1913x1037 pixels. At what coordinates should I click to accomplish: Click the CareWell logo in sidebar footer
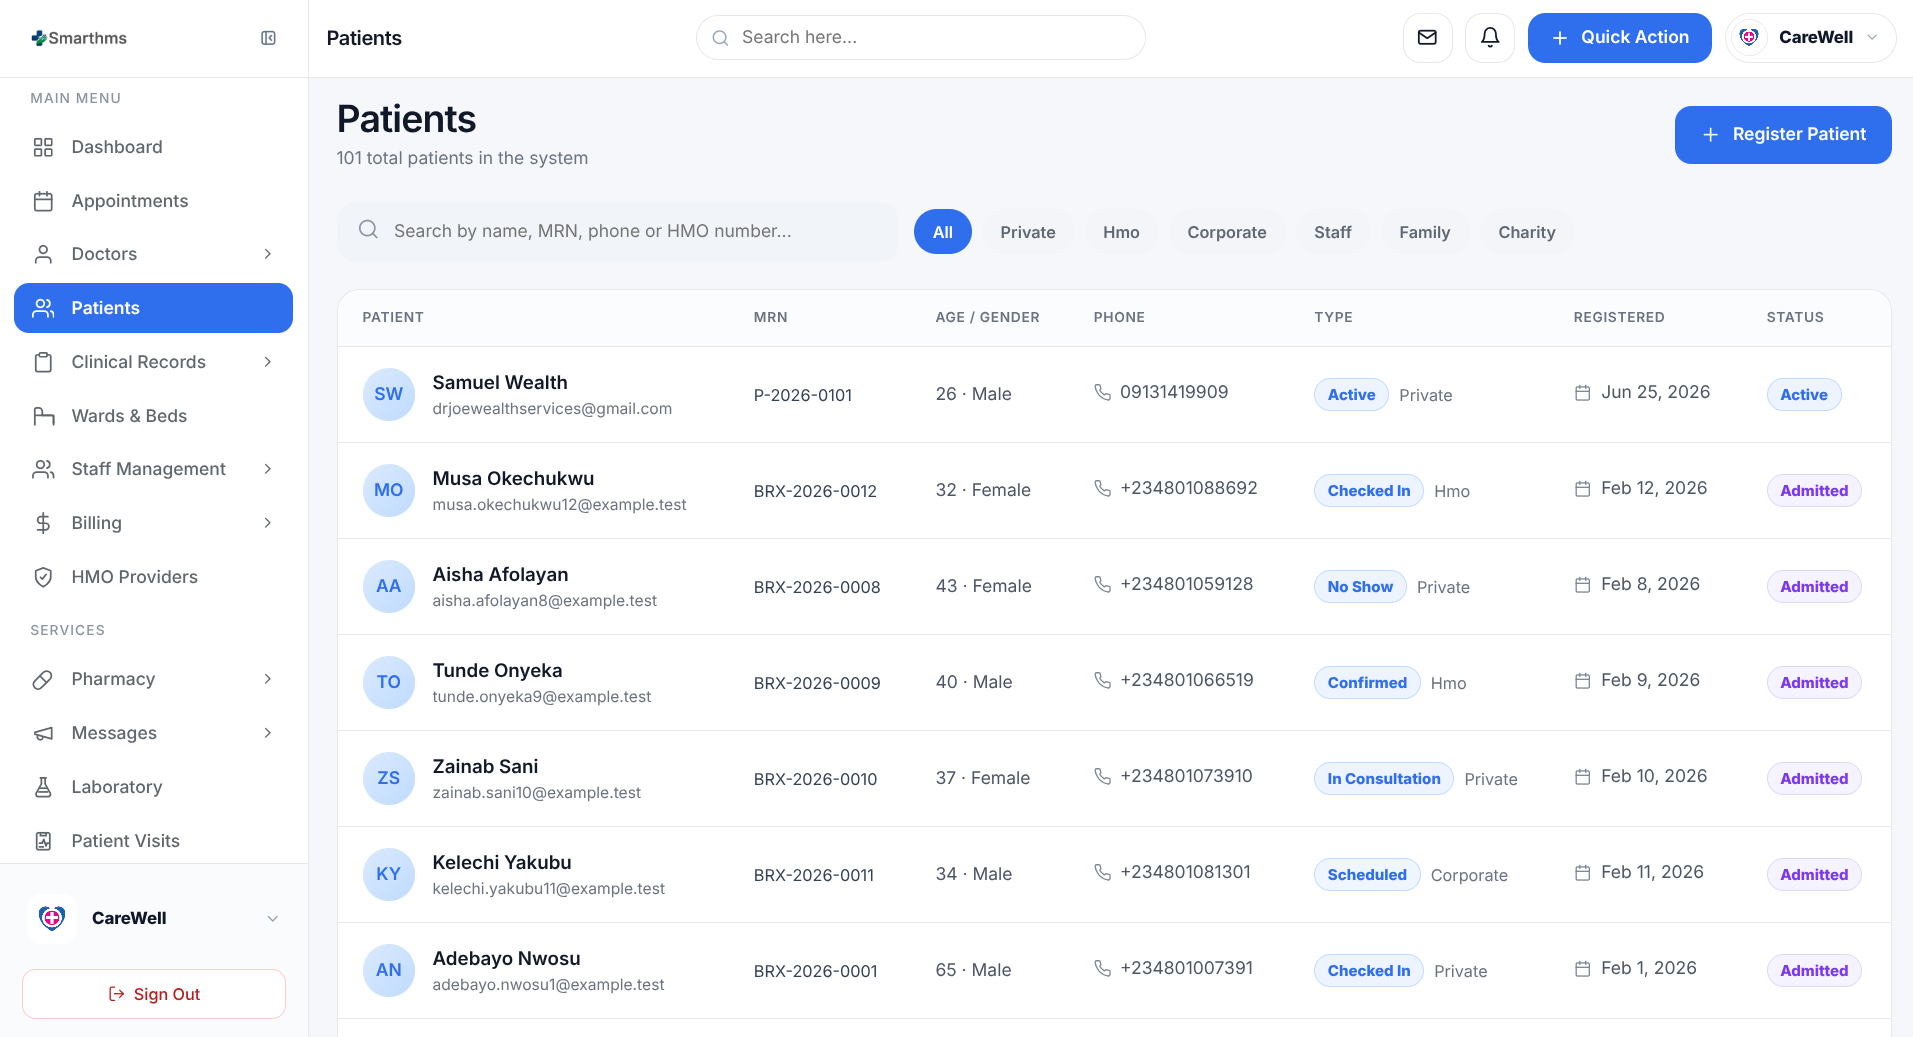click(x=52, y=918)
